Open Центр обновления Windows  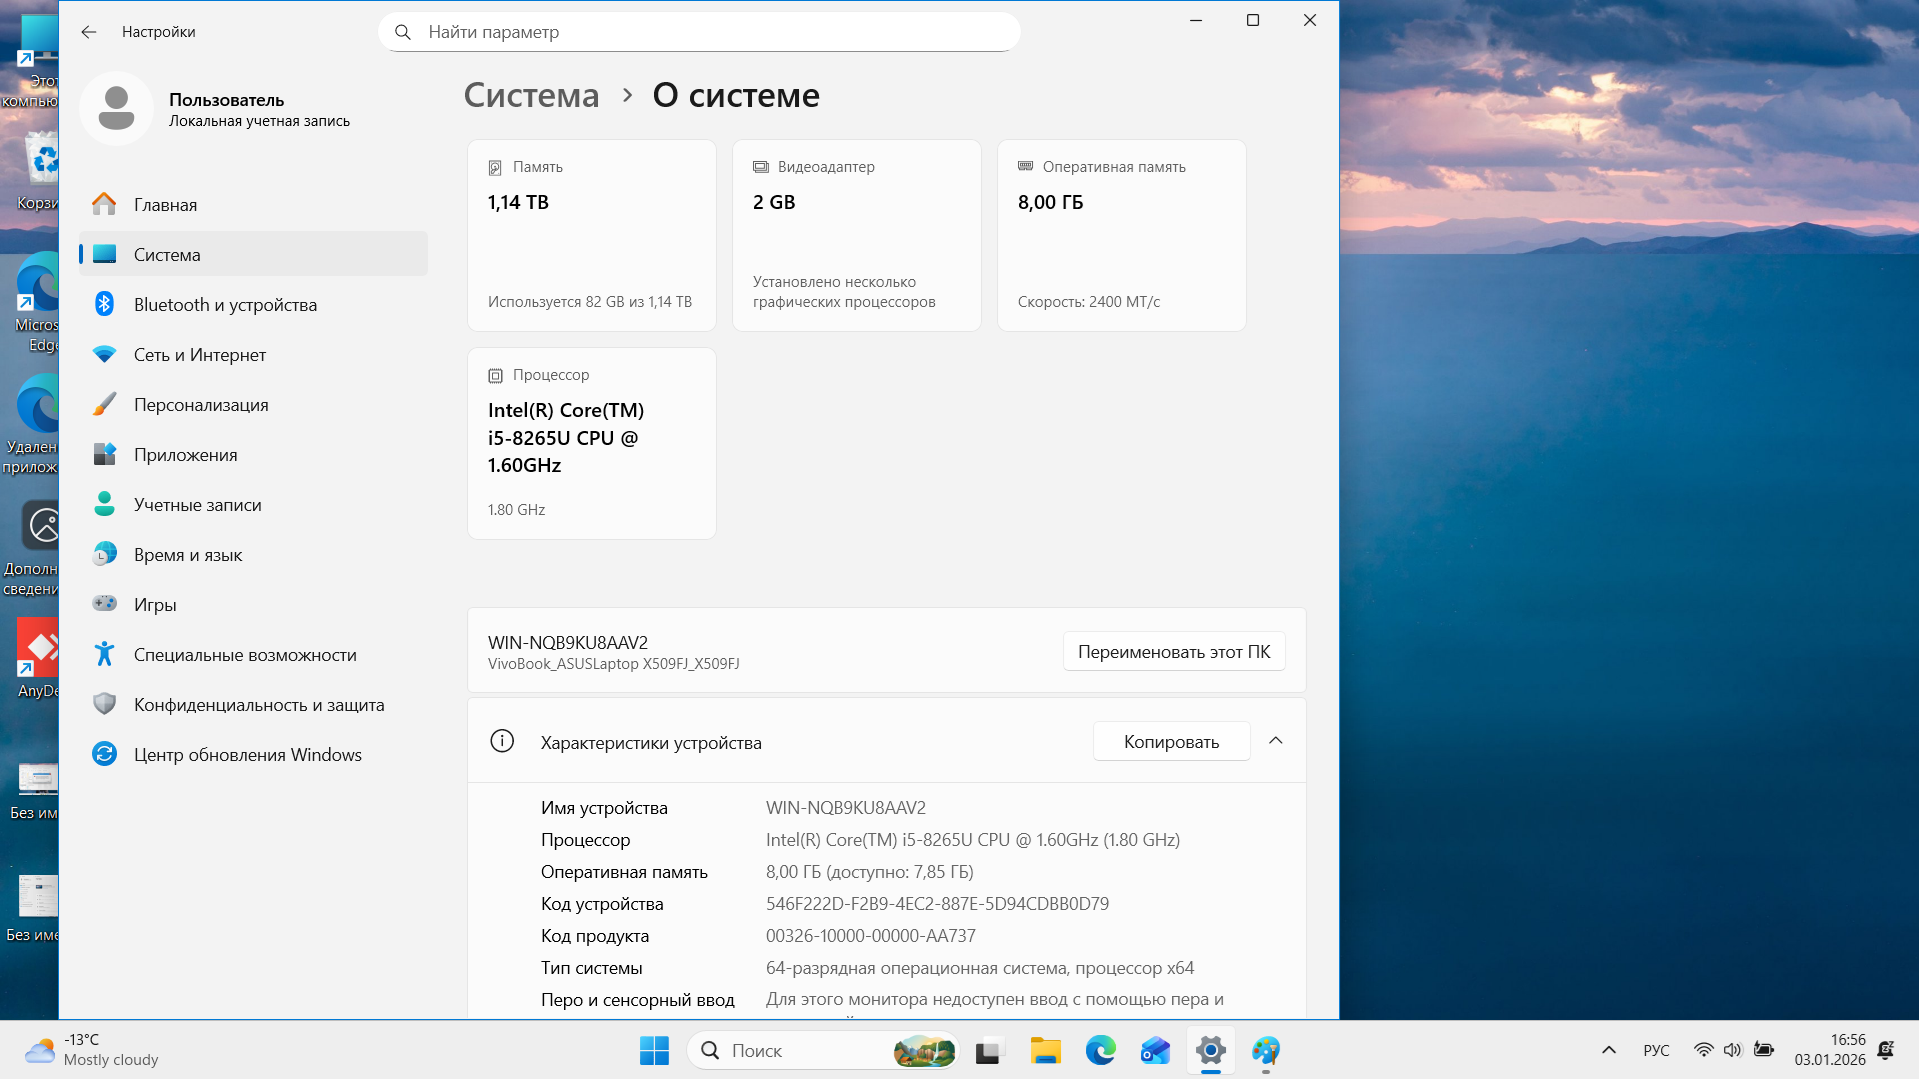(x=247, y=755)
